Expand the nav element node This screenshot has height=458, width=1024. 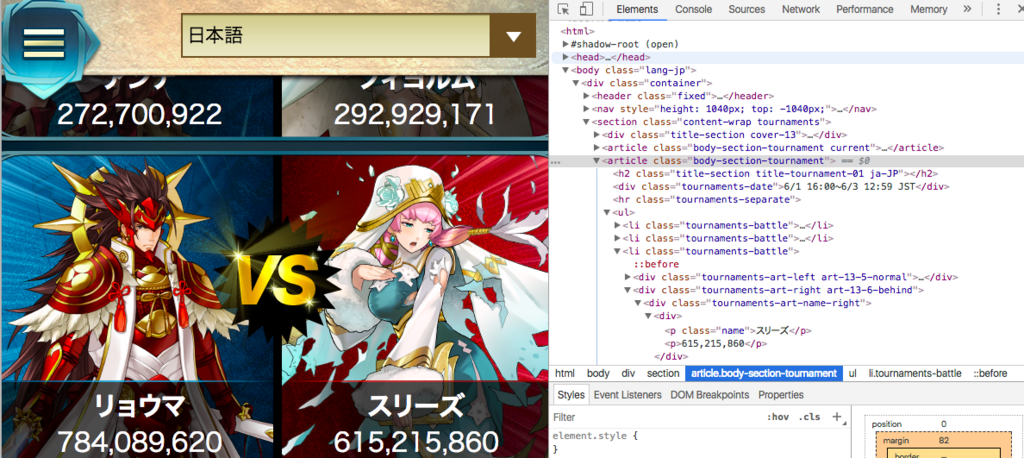tap(586, 109)
